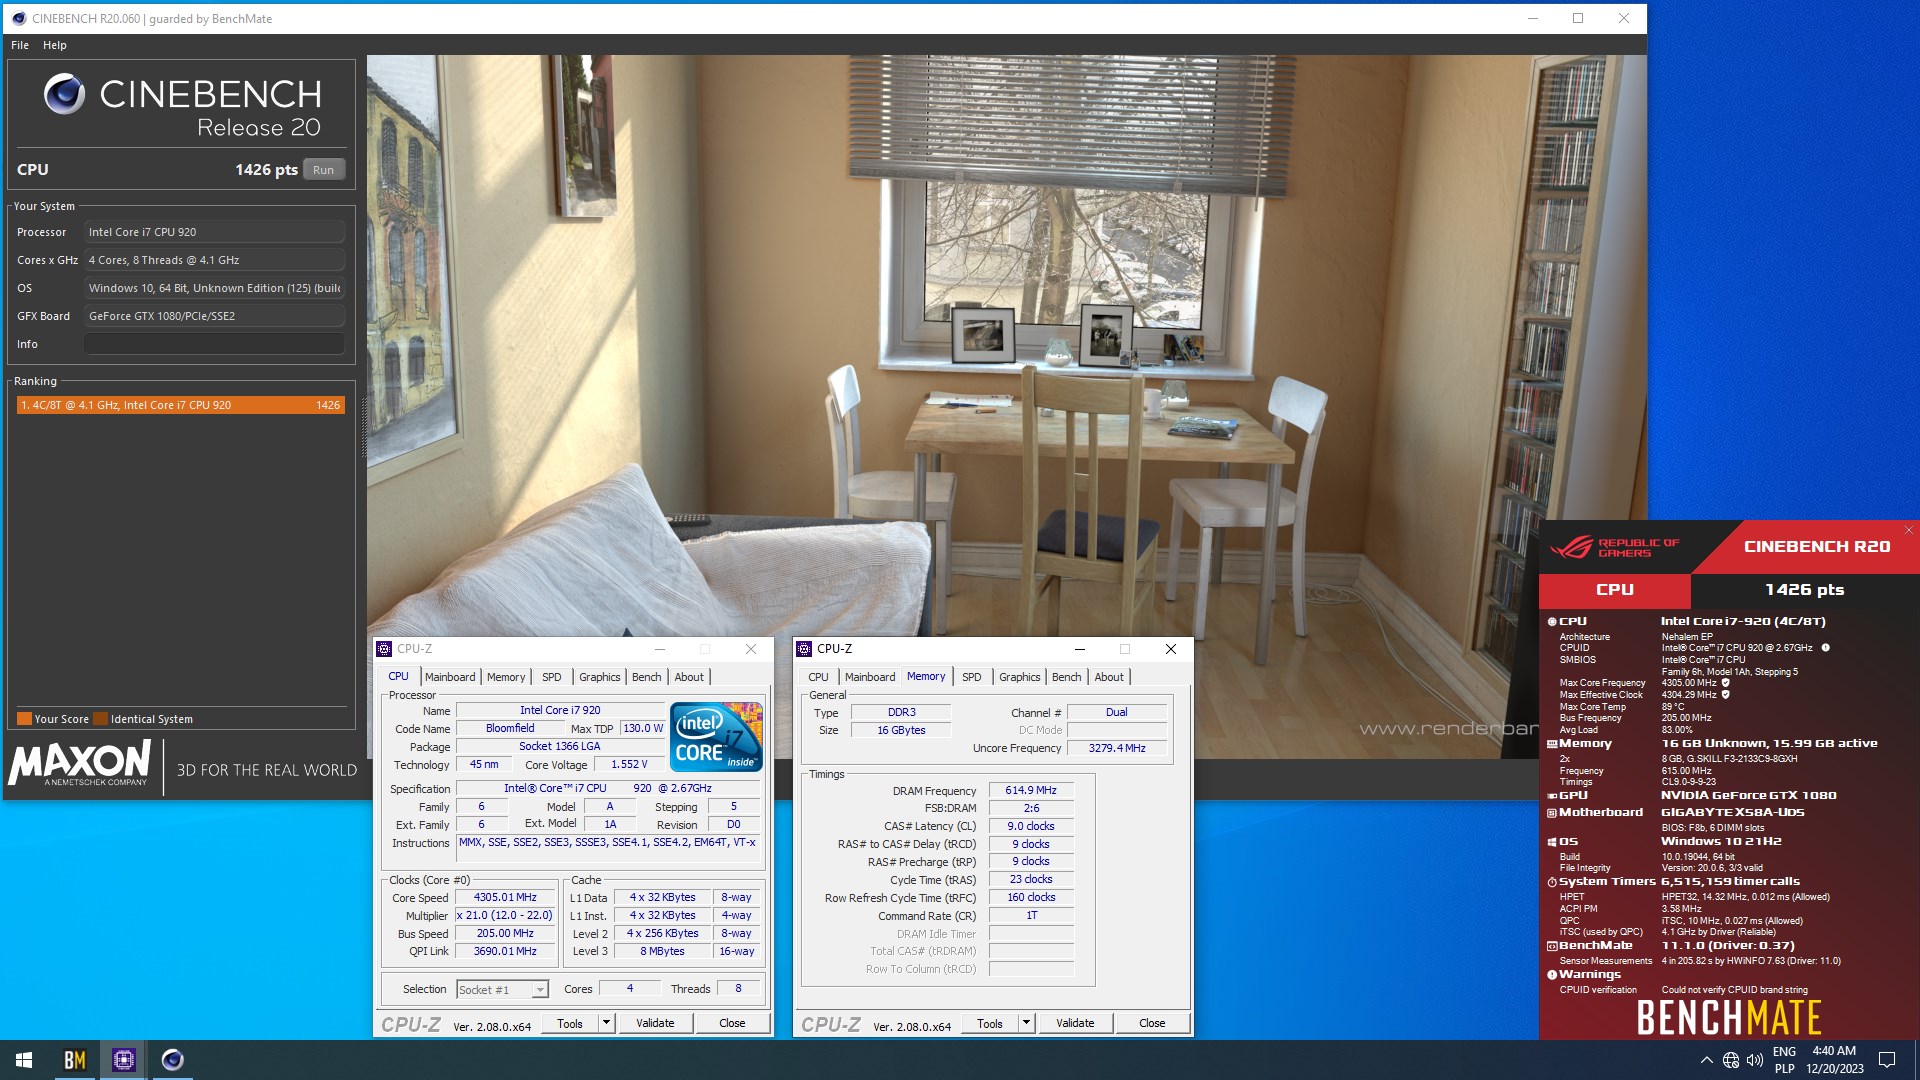Screen dimensions: 1920x1080
Task: Show hidden system tray icons
Action: coord(1706,1060)
